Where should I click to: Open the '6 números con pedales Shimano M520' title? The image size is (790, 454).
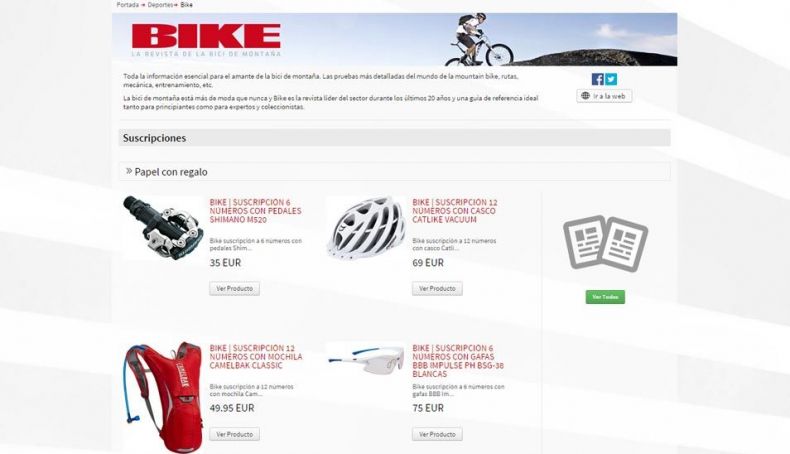[x=255, y=211]
